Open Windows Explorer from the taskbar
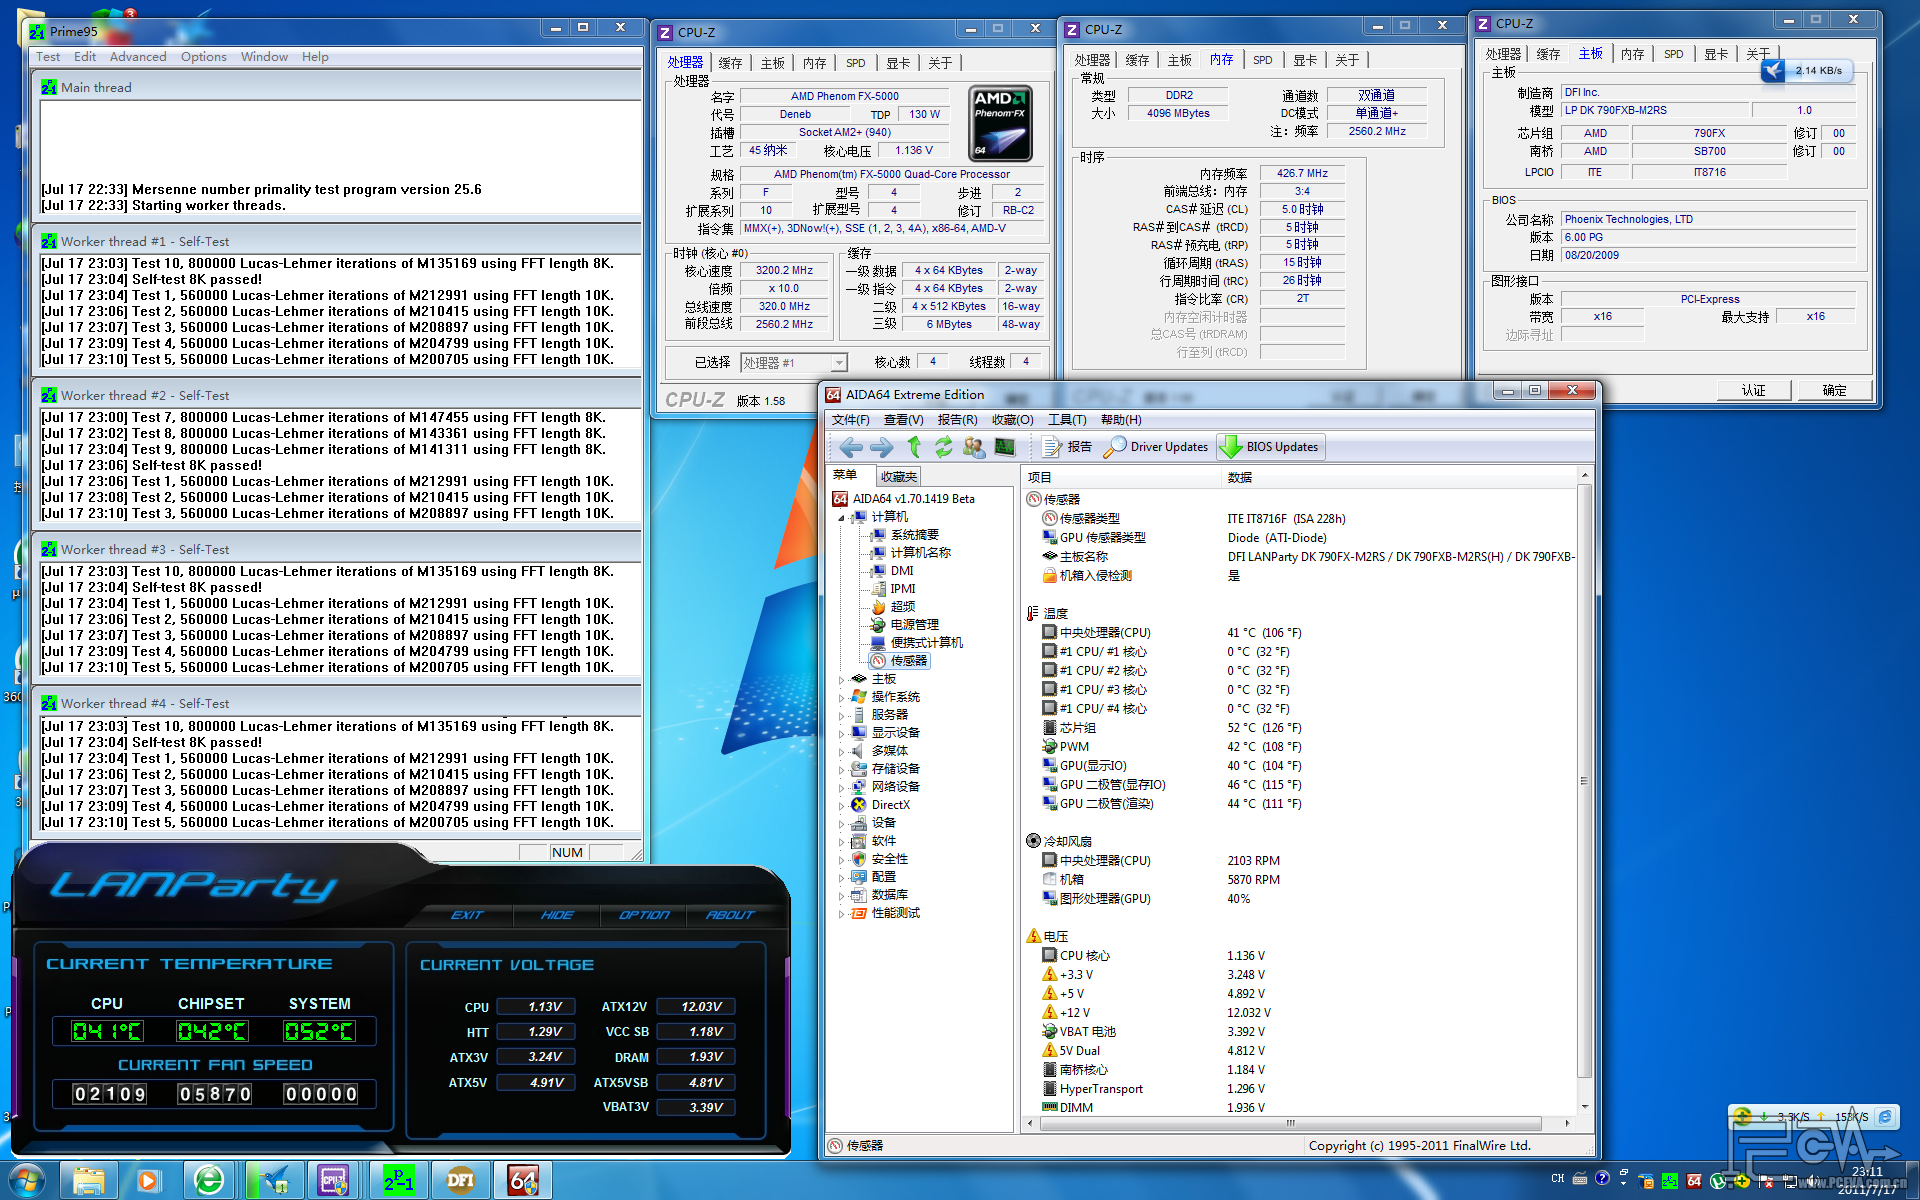 tap(87, 1181)
